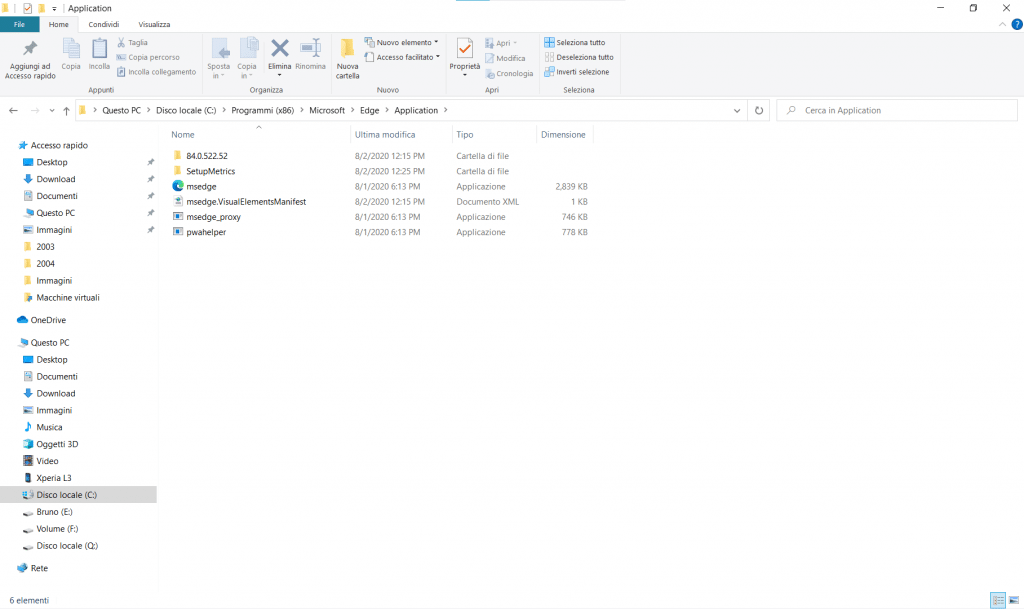This screenshot has height=609, width=1024.
Task: Select OneDrive in navigation pane
Action: [x=48, y=320]
